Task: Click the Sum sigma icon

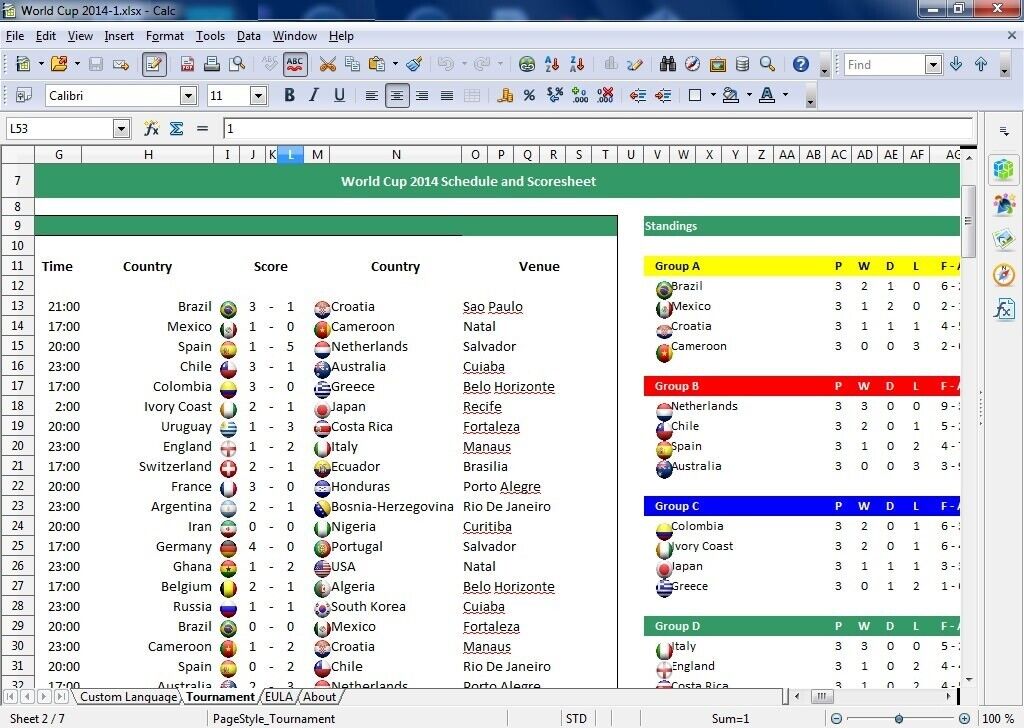Action: coord(177,128)
